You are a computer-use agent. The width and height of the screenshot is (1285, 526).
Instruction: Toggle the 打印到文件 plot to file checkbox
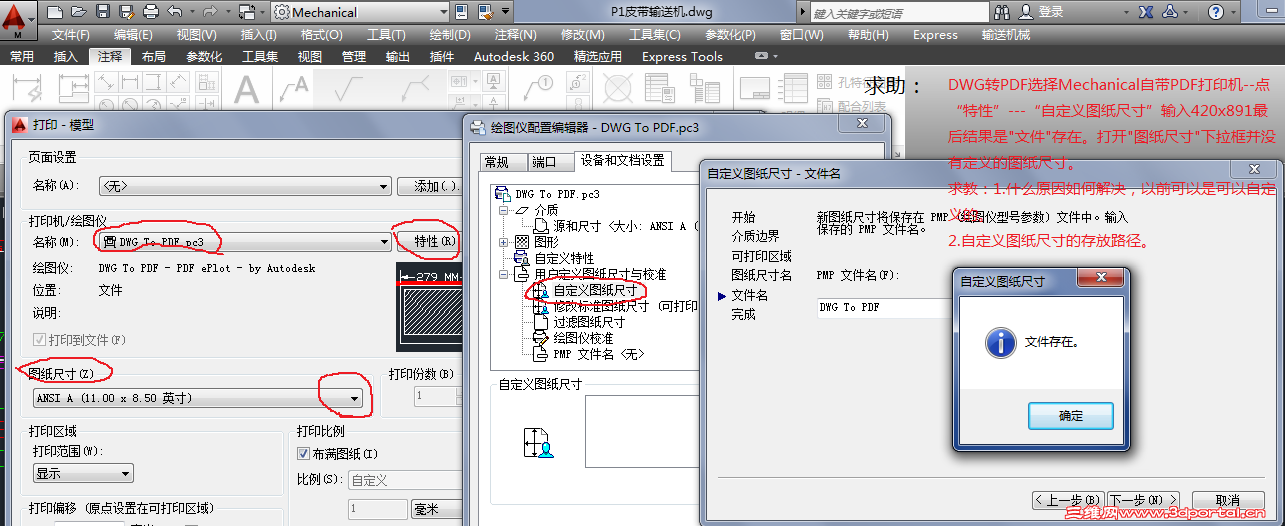click(39, 340)
